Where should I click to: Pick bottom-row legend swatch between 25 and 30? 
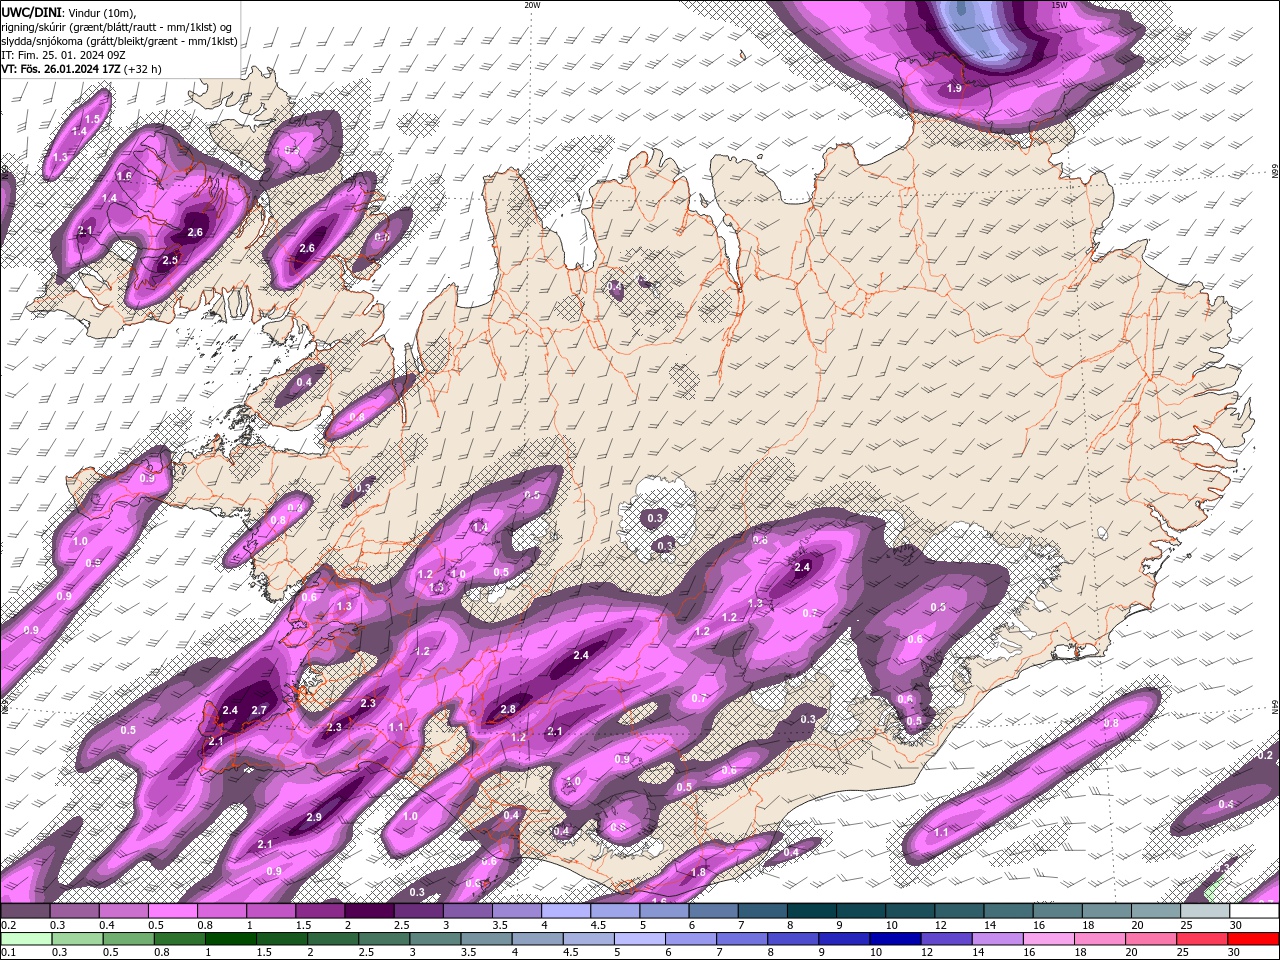(x=1202, y=938)
